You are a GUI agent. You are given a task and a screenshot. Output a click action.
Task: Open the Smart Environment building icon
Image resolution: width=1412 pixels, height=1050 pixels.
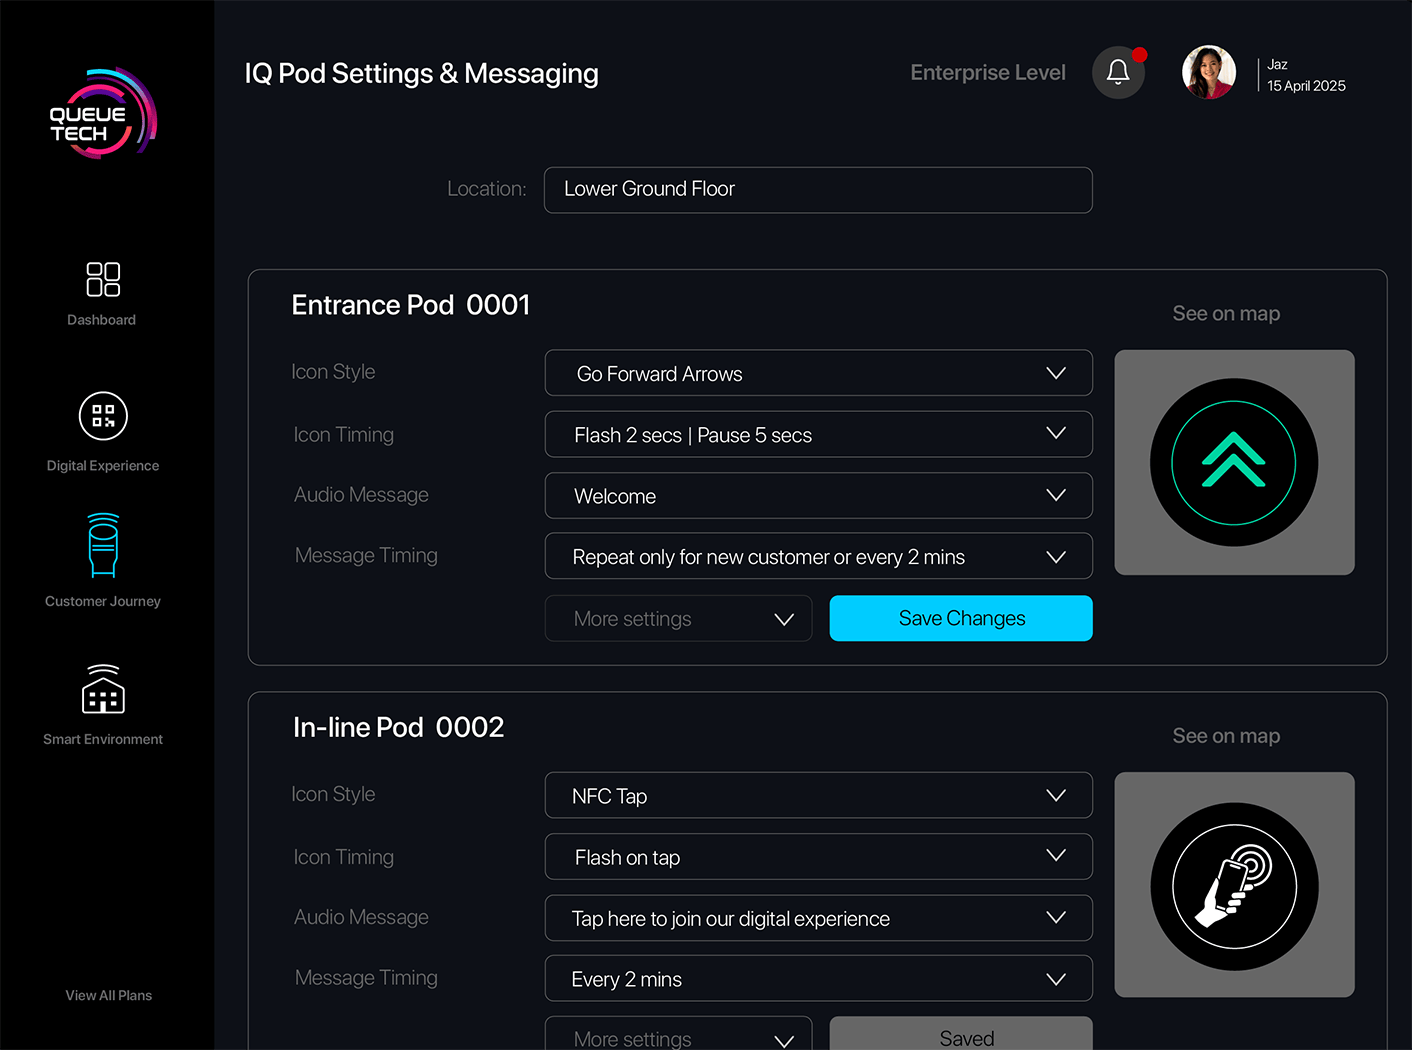point(103,689)
